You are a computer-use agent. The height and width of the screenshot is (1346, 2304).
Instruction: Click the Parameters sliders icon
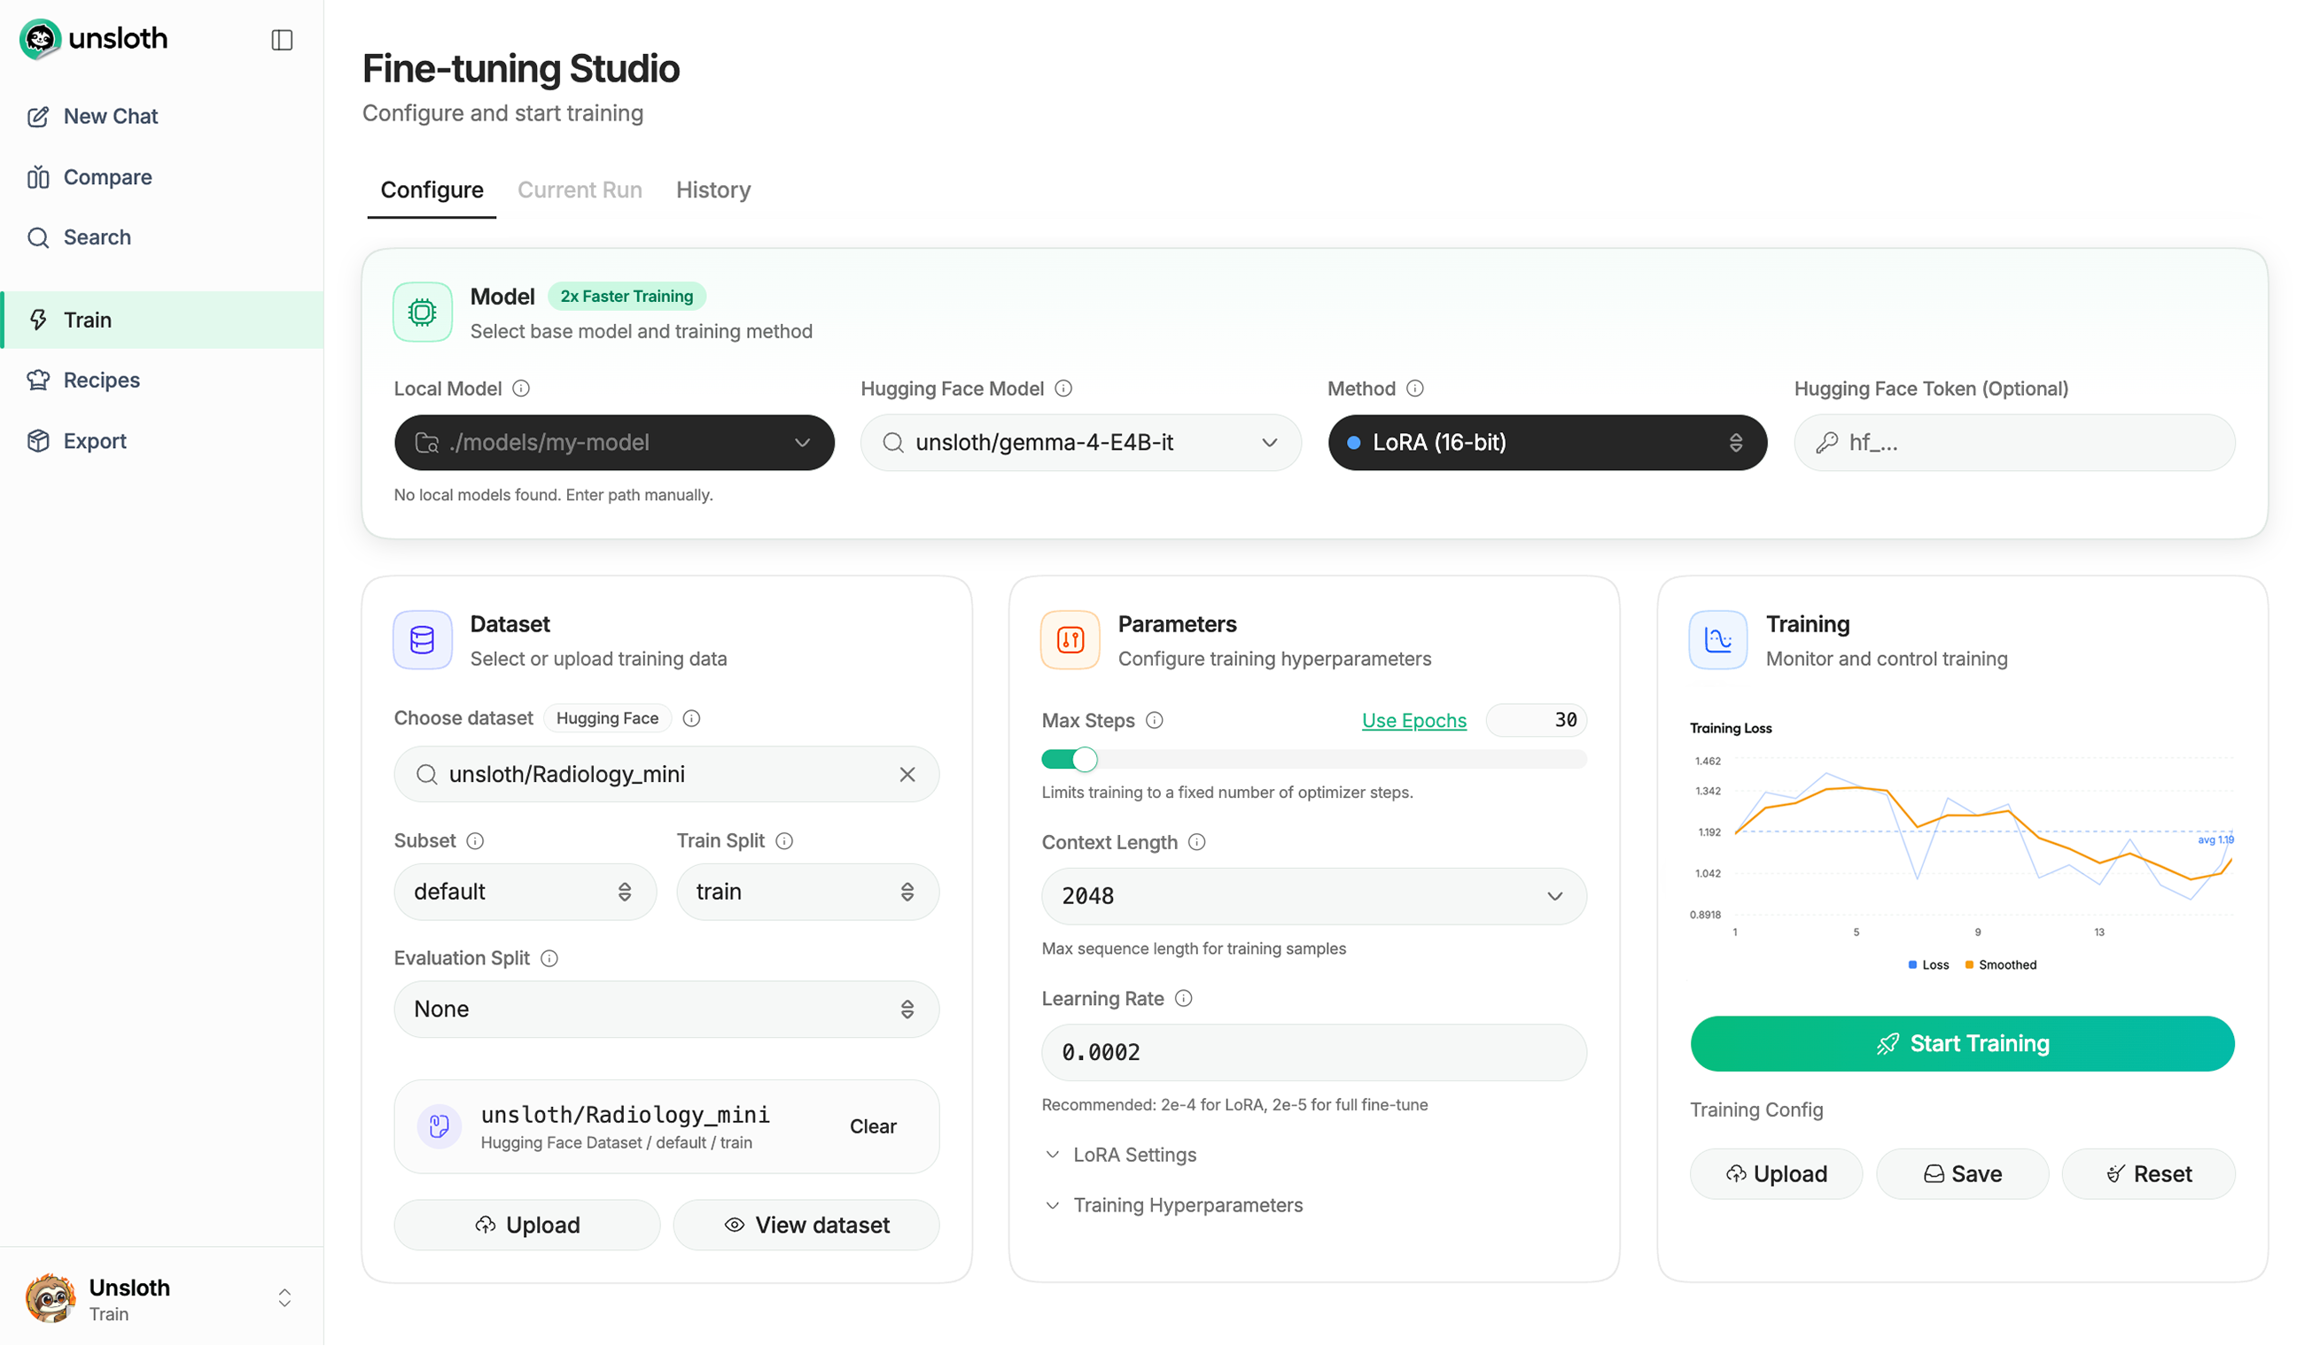pos(1070,640)
